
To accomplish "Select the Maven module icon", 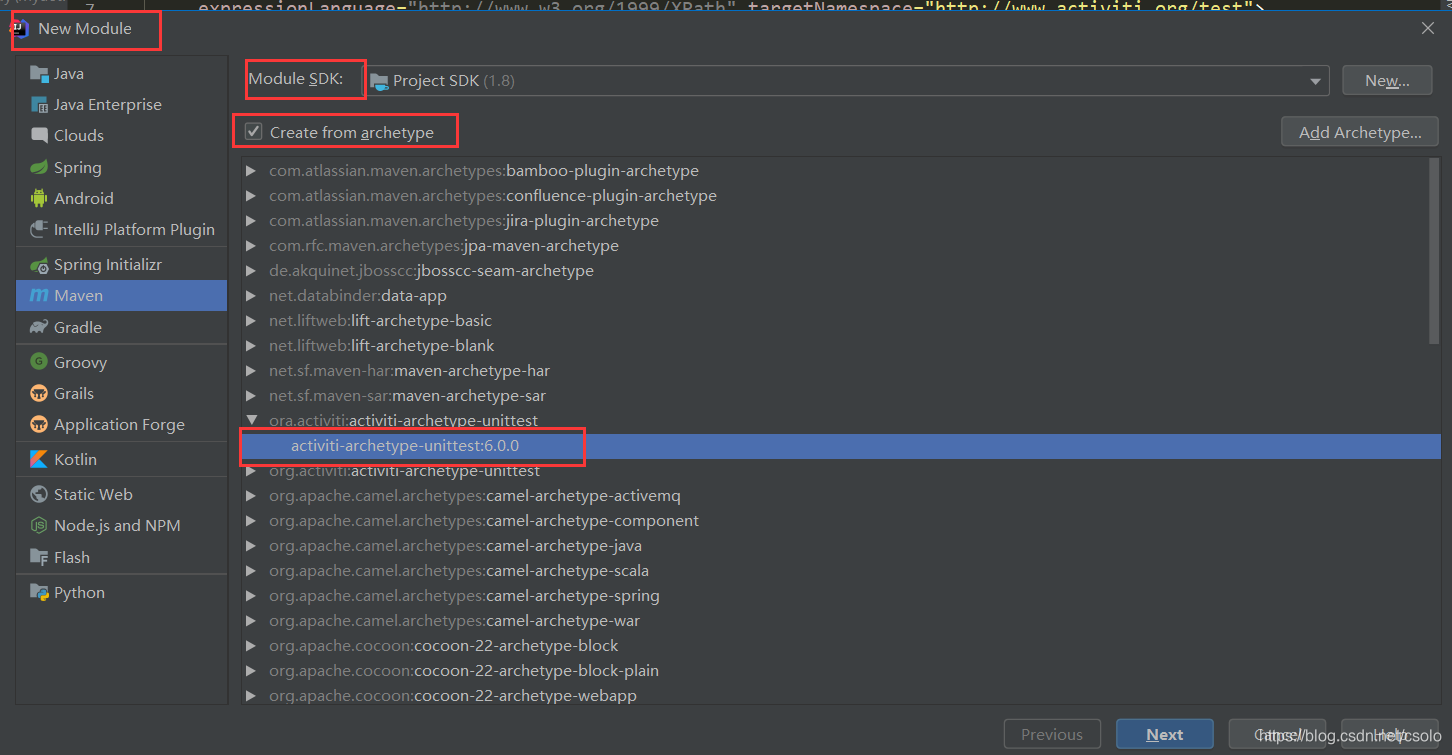I will pos(39,295).
